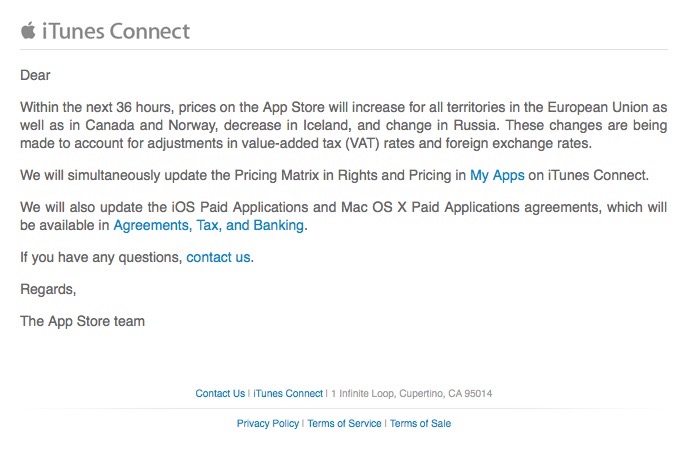Click the iTunes Connect header title
The image size is (688, 449).
116,32
